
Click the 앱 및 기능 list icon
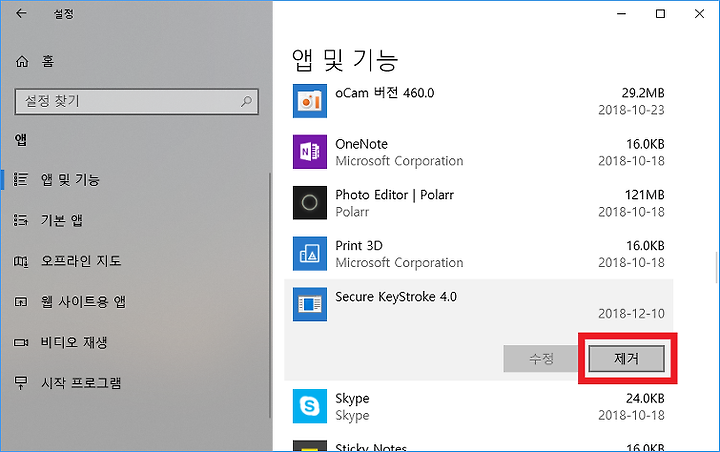21,179
